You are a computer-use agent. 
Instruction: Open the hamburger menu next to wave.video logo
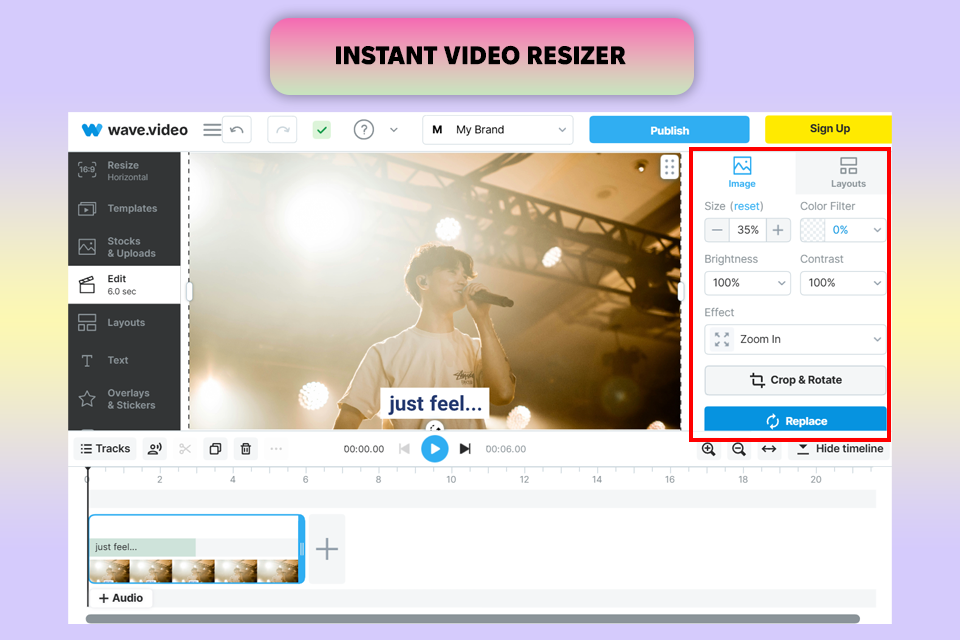pos(212,130)
